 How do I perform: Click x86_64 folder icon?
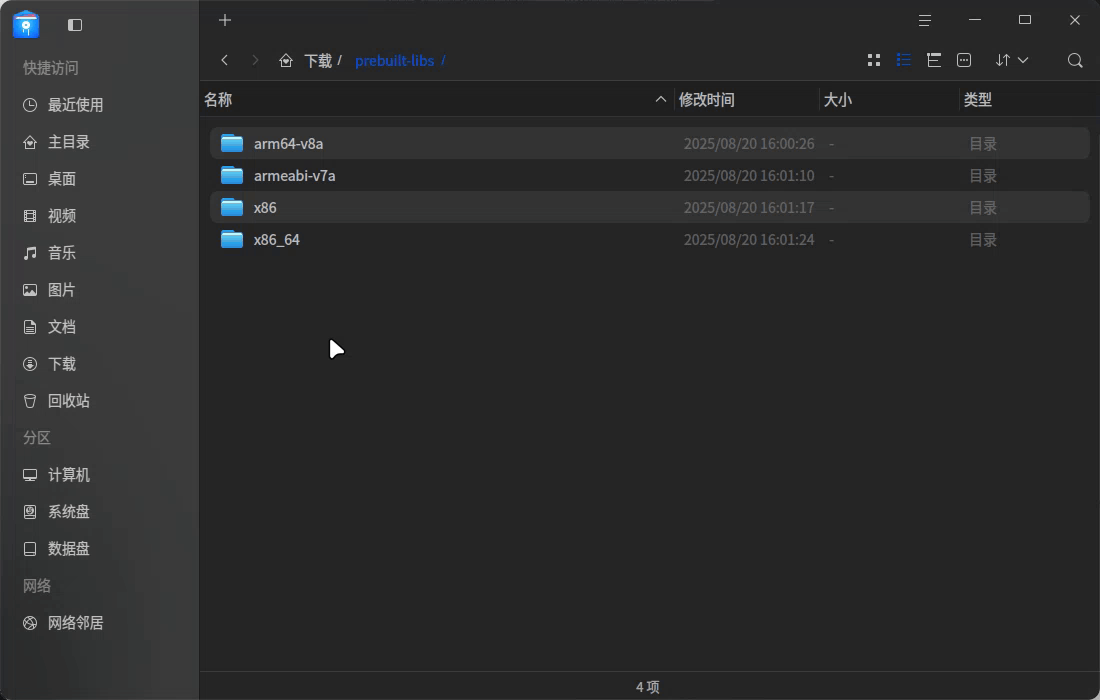tap(232, 239)
